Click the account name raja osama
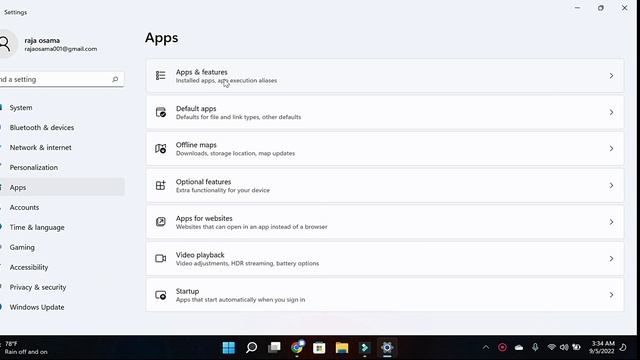This screenshot has width=640, height=360. coord(42,40)
